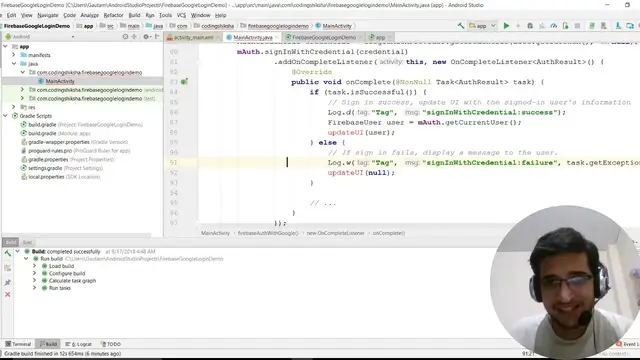Viewport: 640px width, 360px height.
Task: Collapse Build: completed successfully node
Action: [18, 251]
